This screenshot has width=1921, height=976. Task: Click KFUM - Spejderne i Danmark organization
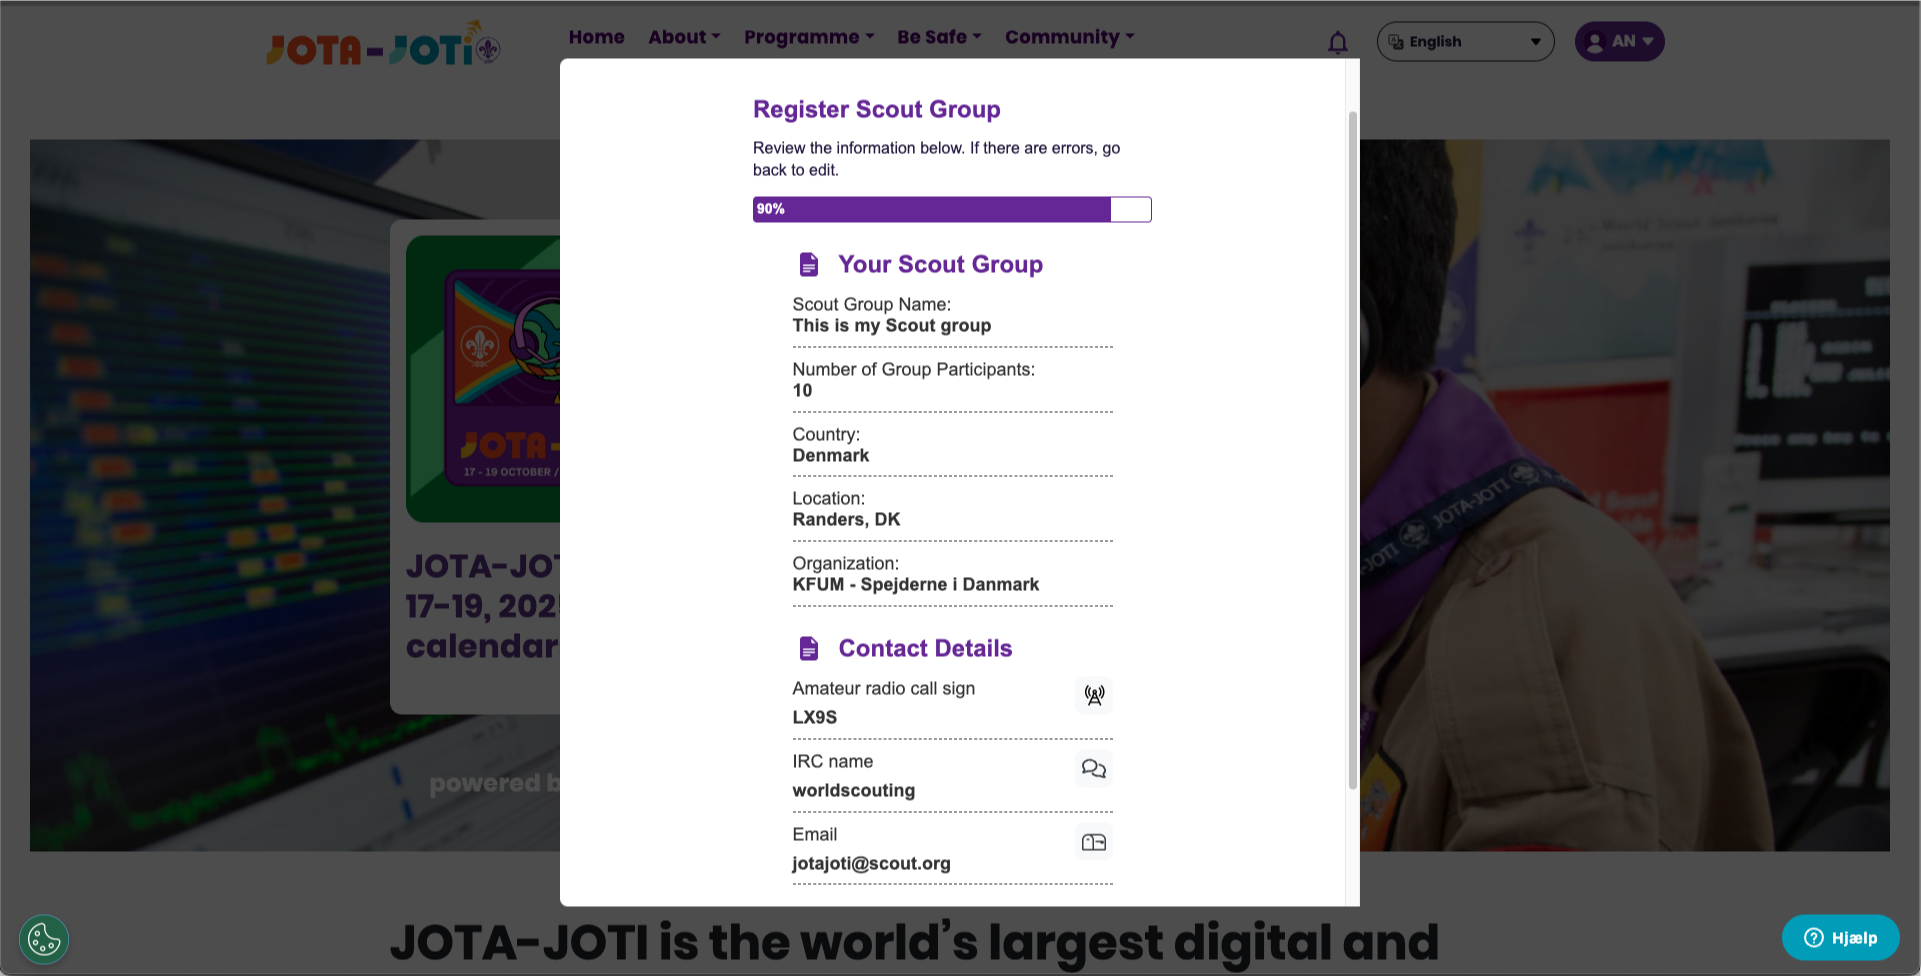(x=916, y=585)
